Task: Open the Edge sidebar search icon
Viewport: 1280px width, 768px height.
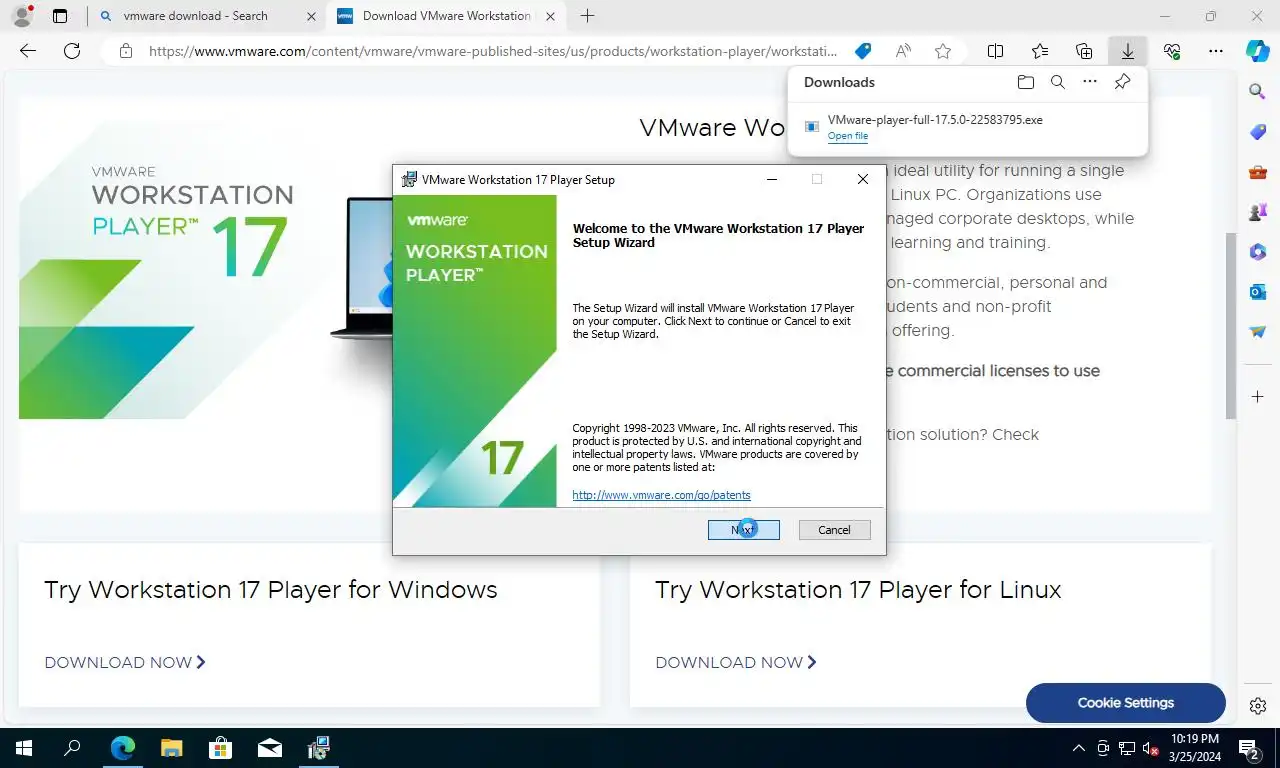Action: pyautogui.click(x=1258, y=92)
